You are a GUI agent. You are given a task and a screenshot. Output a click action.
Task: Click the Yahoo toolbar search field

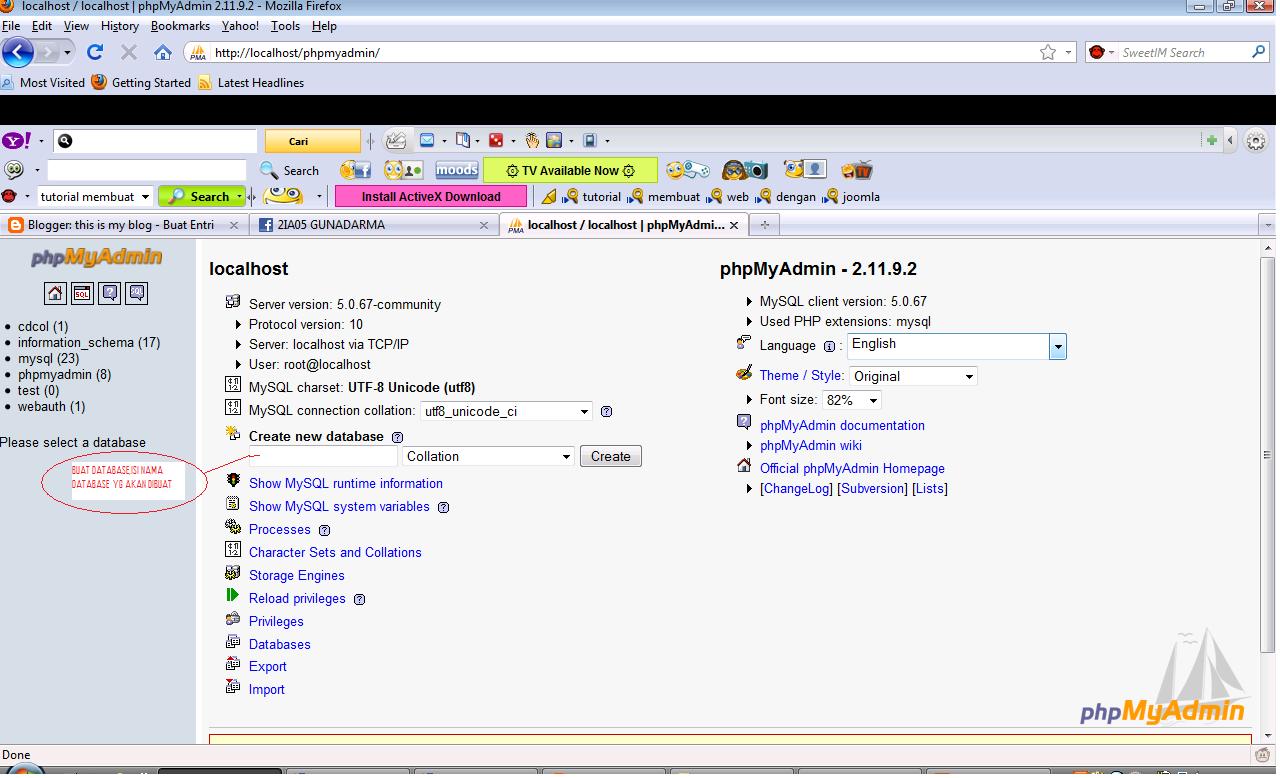[x=156, y=141]
